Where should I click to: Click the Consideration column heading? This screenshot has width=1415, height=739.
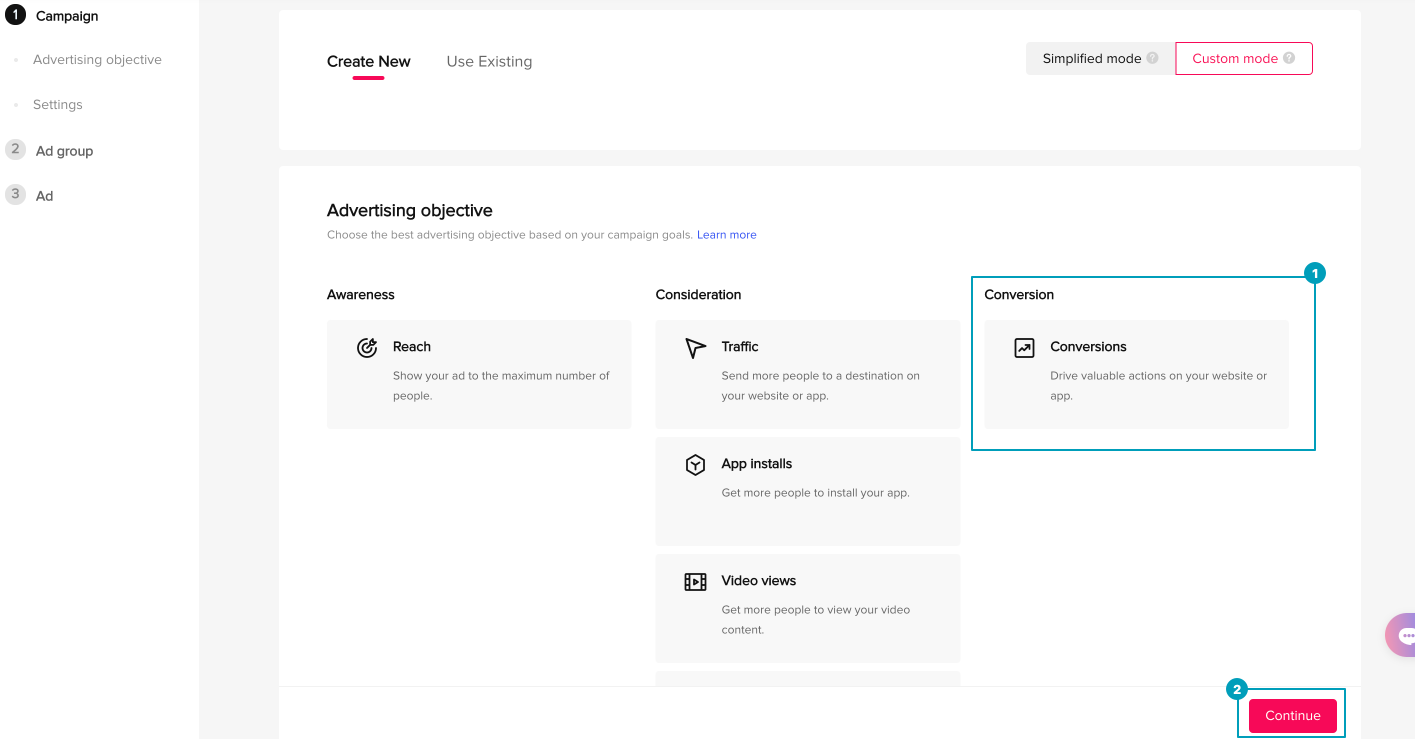(699, 295)
